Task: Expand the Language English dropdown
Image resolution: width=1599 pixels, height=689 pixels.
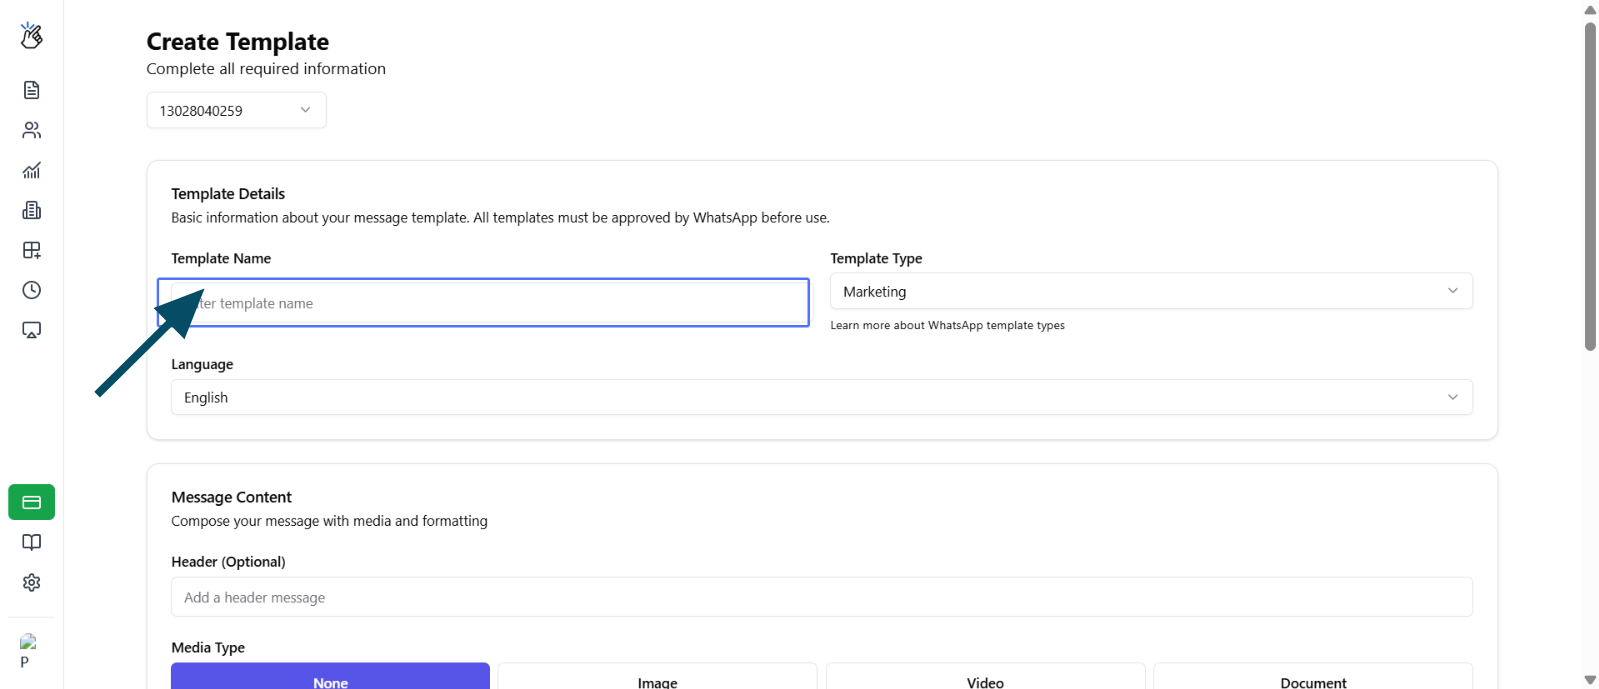Action: coord(822,397)
